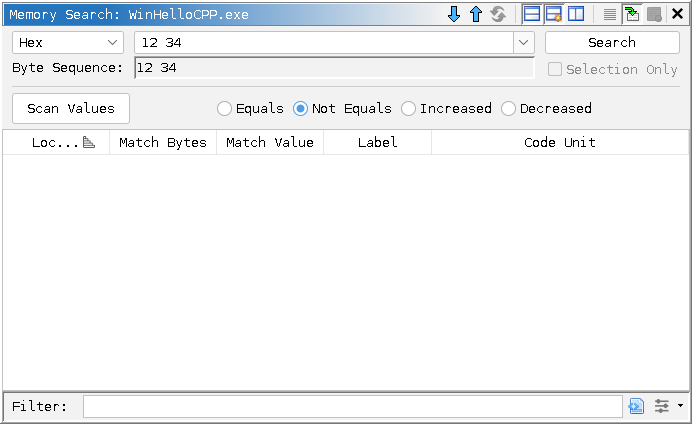
Task: Click the Scan Values button
Action: (71, 108)
